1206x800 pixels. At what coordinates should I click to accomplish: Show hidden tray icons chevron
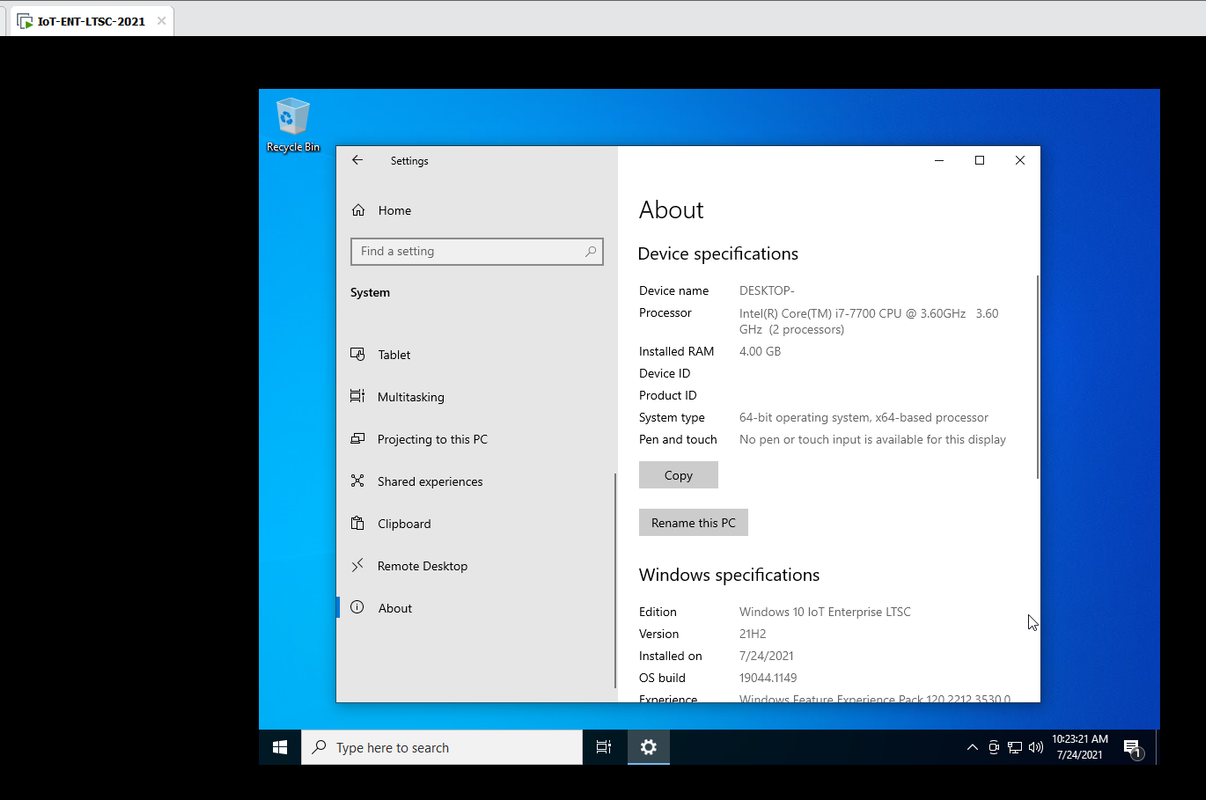click(972, 748)
